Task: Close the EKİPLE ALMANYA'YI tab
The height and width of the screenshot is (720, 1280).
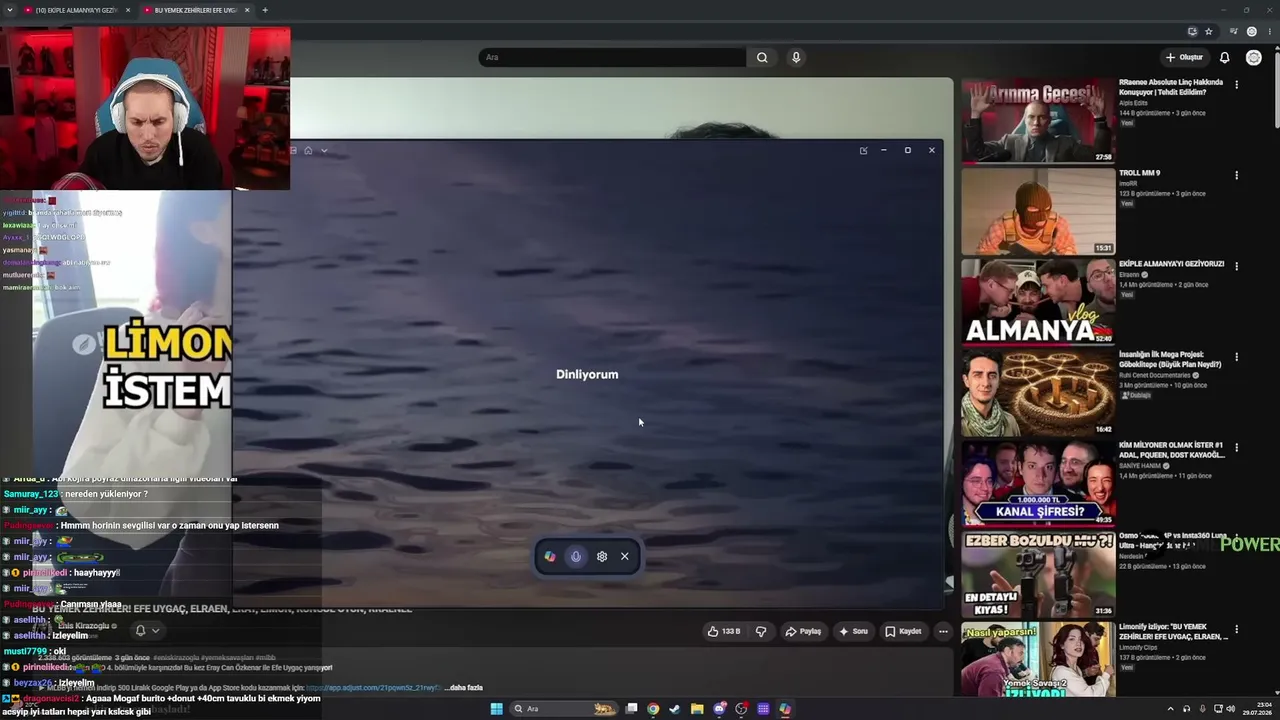Action: tap(128, 10)
